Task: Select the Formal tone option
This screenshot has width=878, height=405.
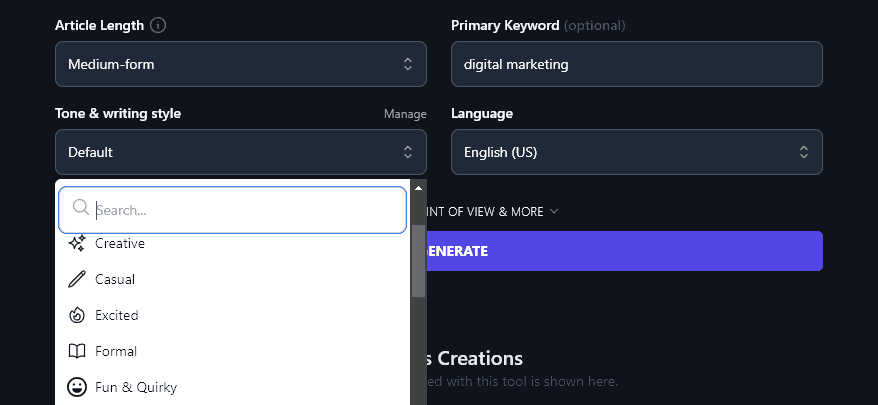Action: tap(116, 351)
